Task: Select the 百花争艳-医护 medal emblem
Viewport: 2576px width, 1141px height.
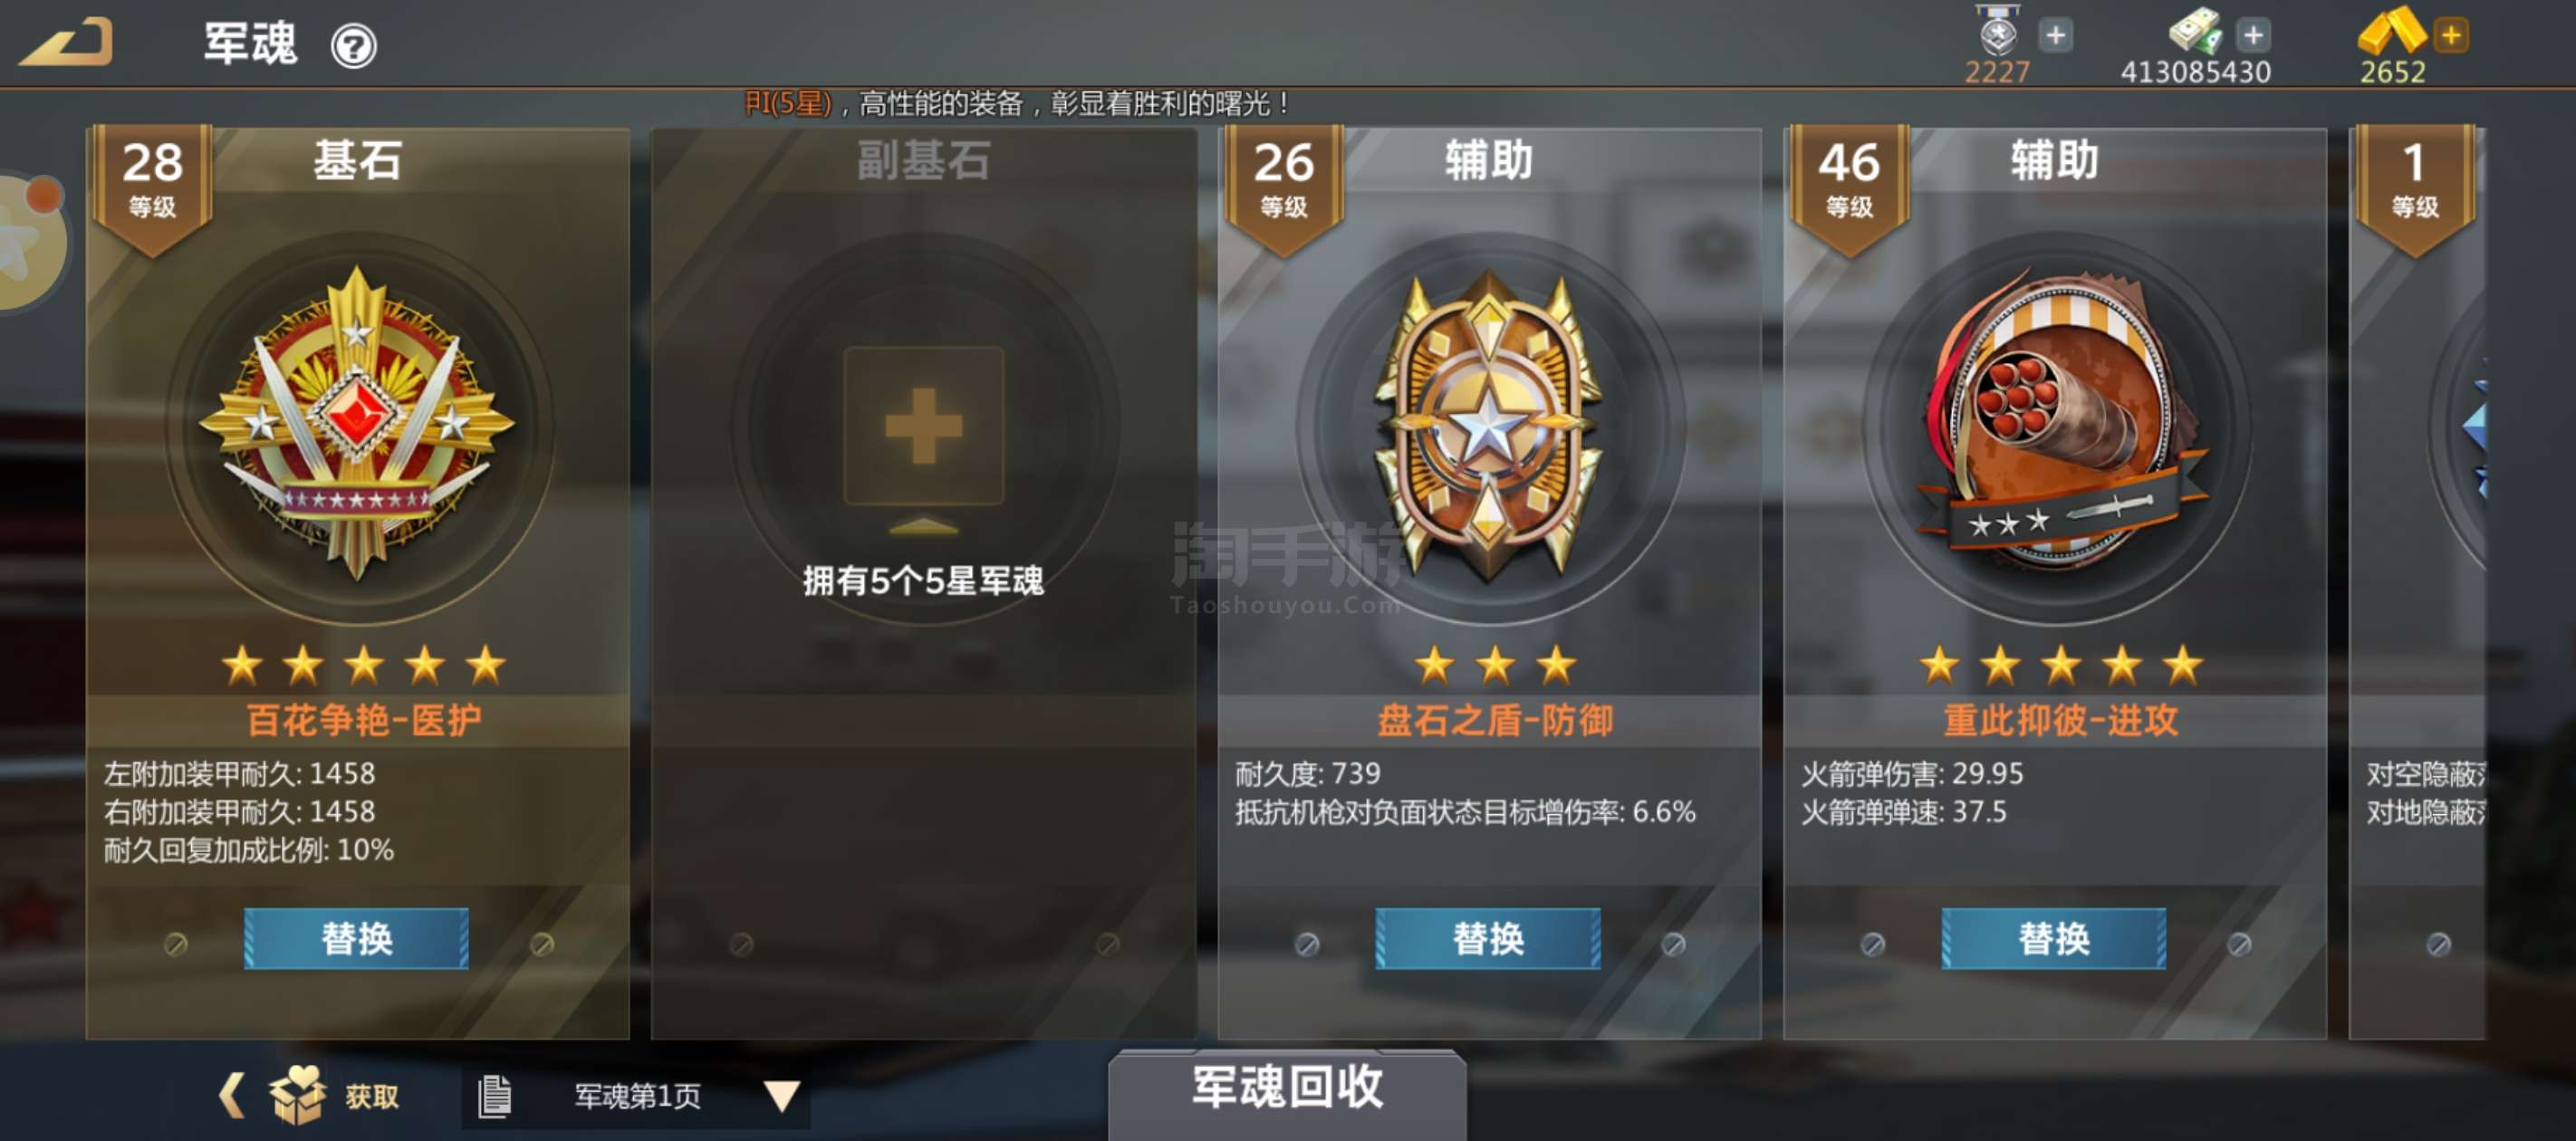Action: click(357, 425)
